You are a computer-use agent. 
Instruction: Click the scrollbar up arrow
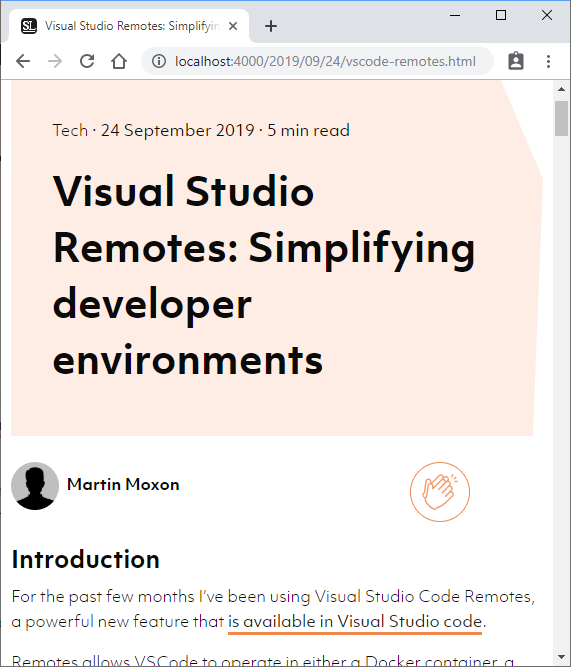pos(561,89)
